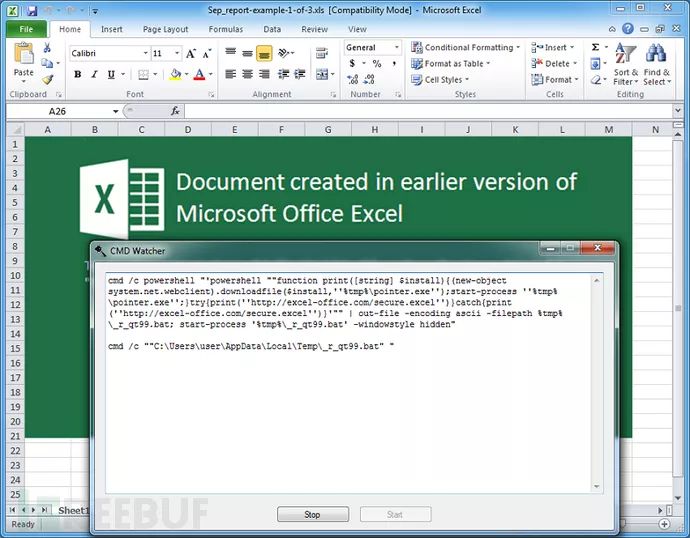Click the Cell Styles button

coord(444,80)
